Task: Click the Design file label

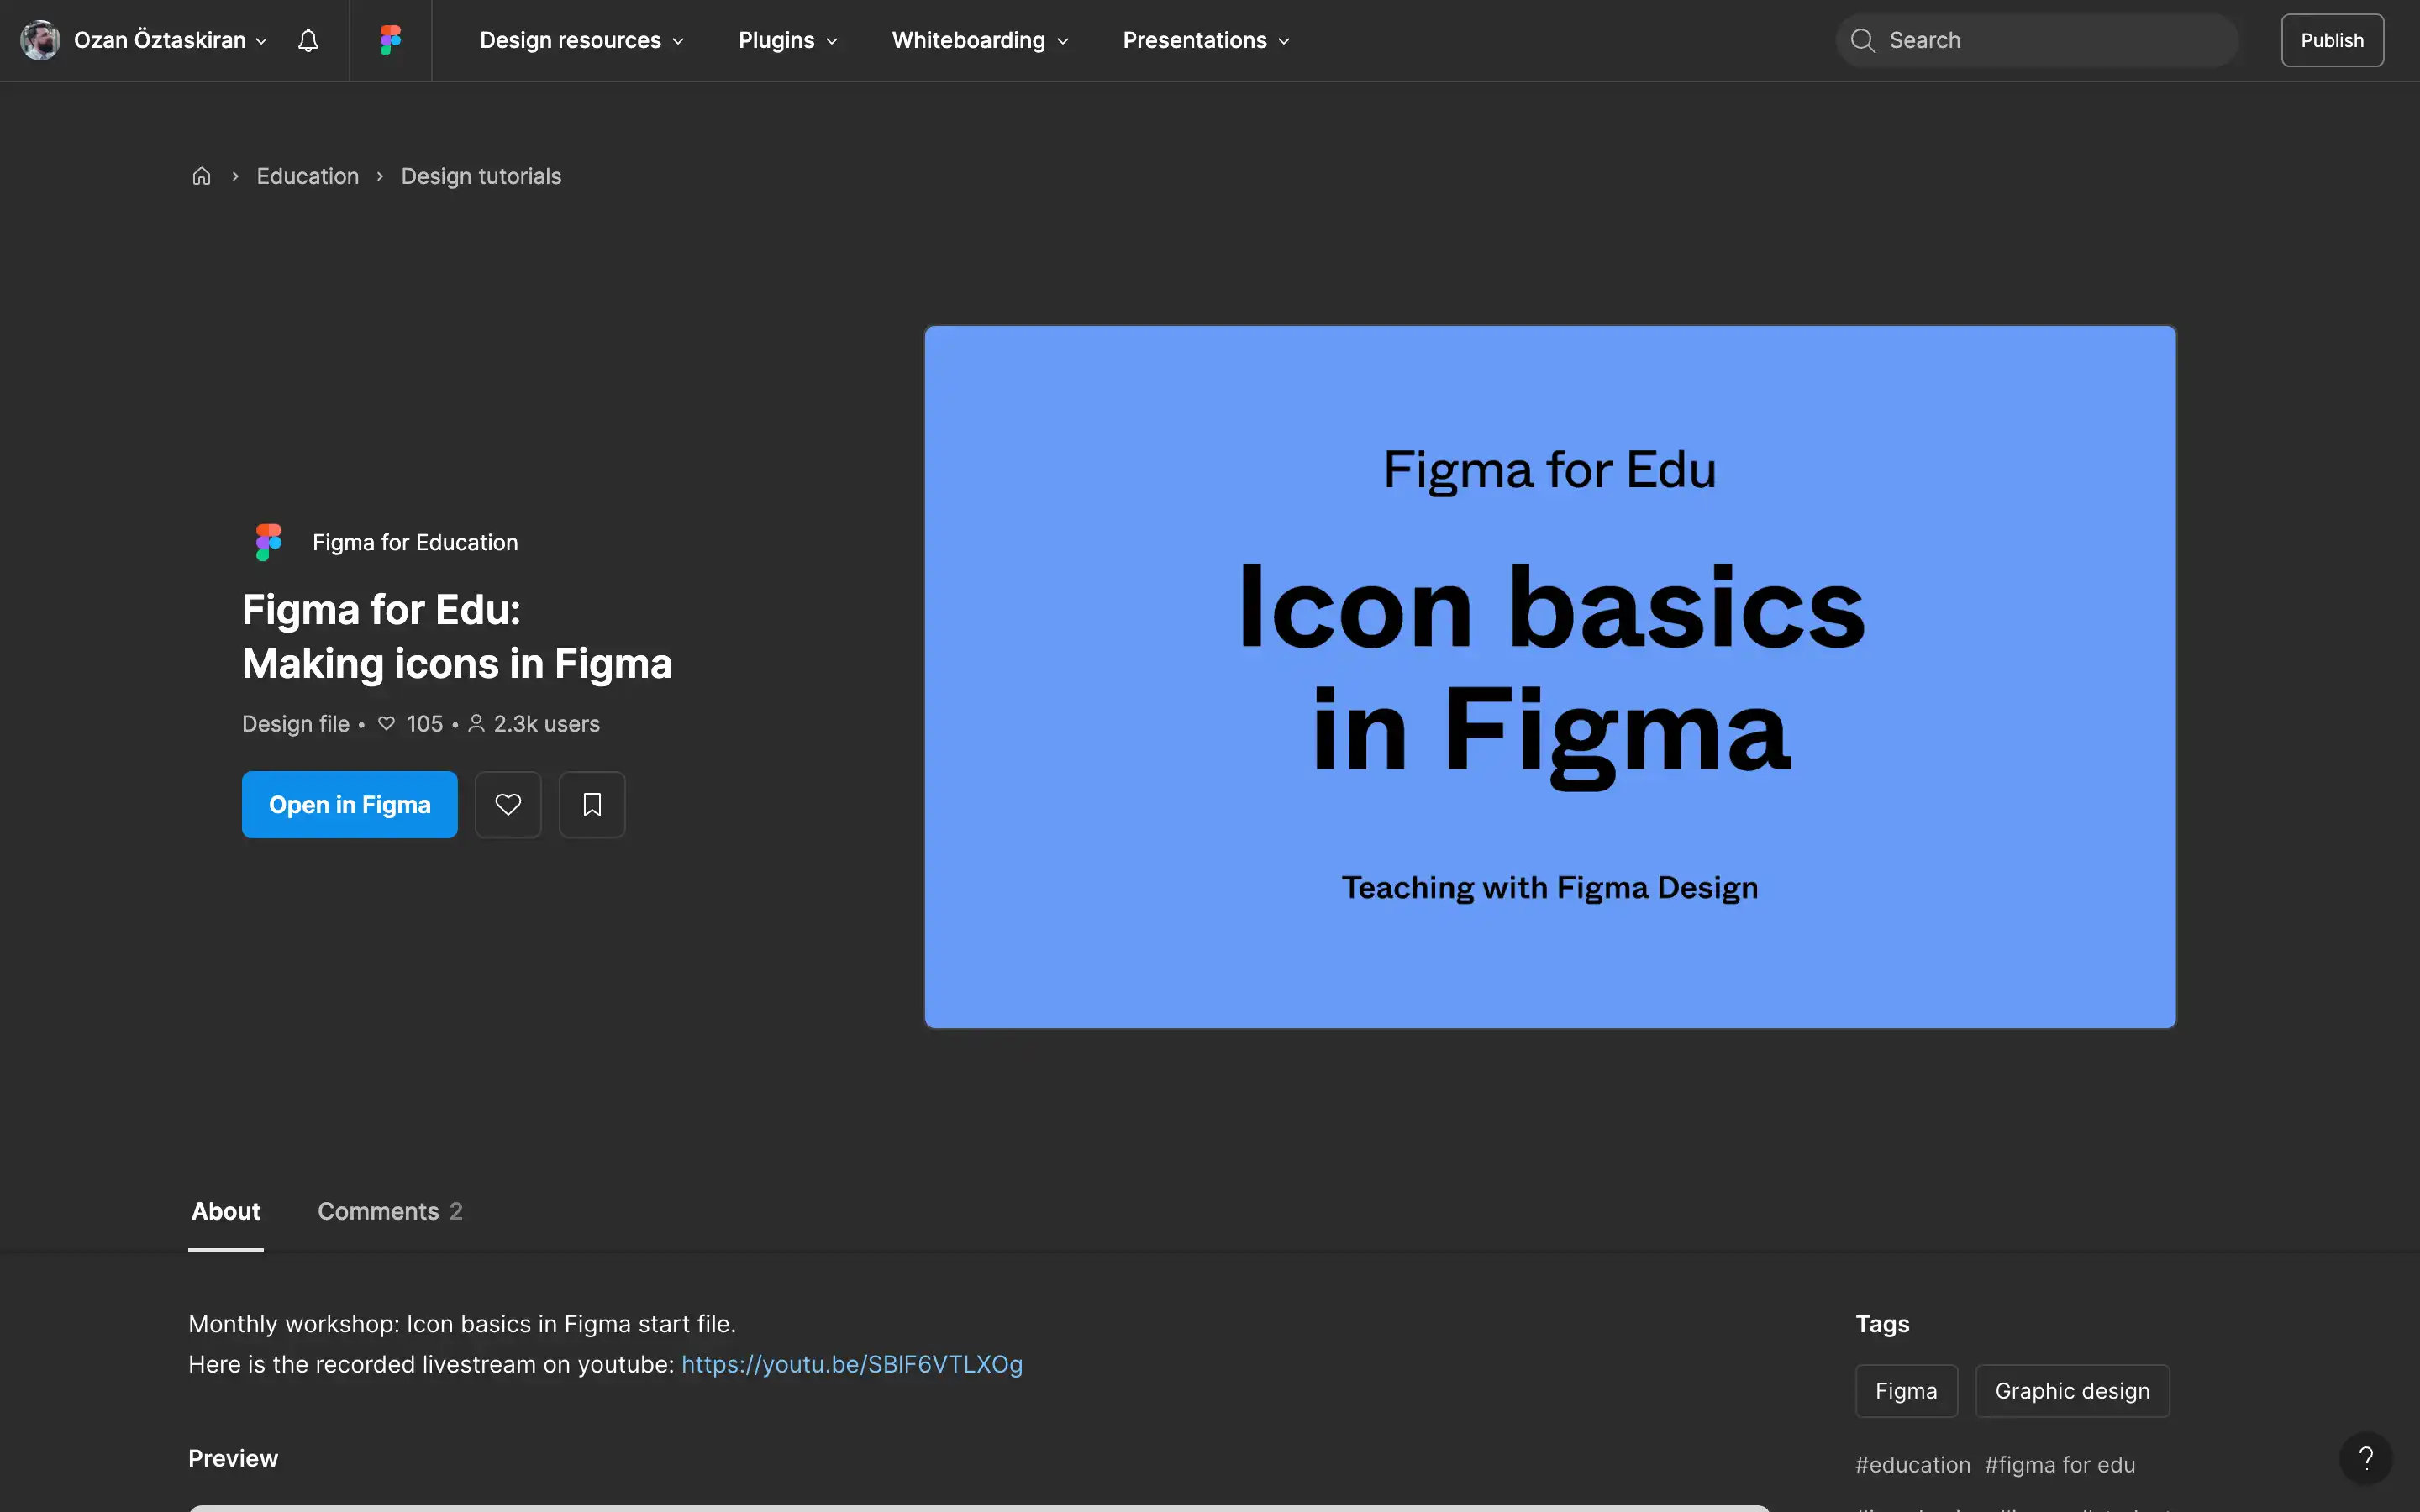Action: (x=296, y=724)
